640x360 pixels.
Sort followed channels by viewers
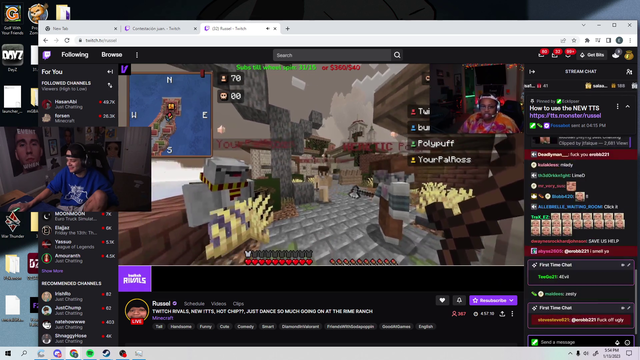(110, 85)
